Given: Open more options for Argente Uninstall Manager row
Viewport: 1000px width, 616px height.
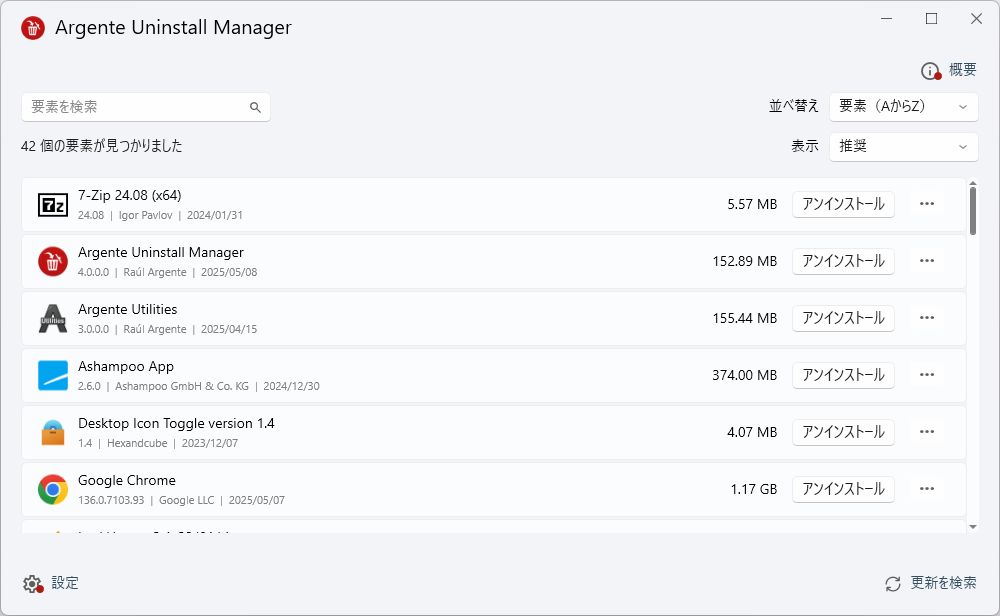Looking at the screenshot, I should tap(927, 261).
